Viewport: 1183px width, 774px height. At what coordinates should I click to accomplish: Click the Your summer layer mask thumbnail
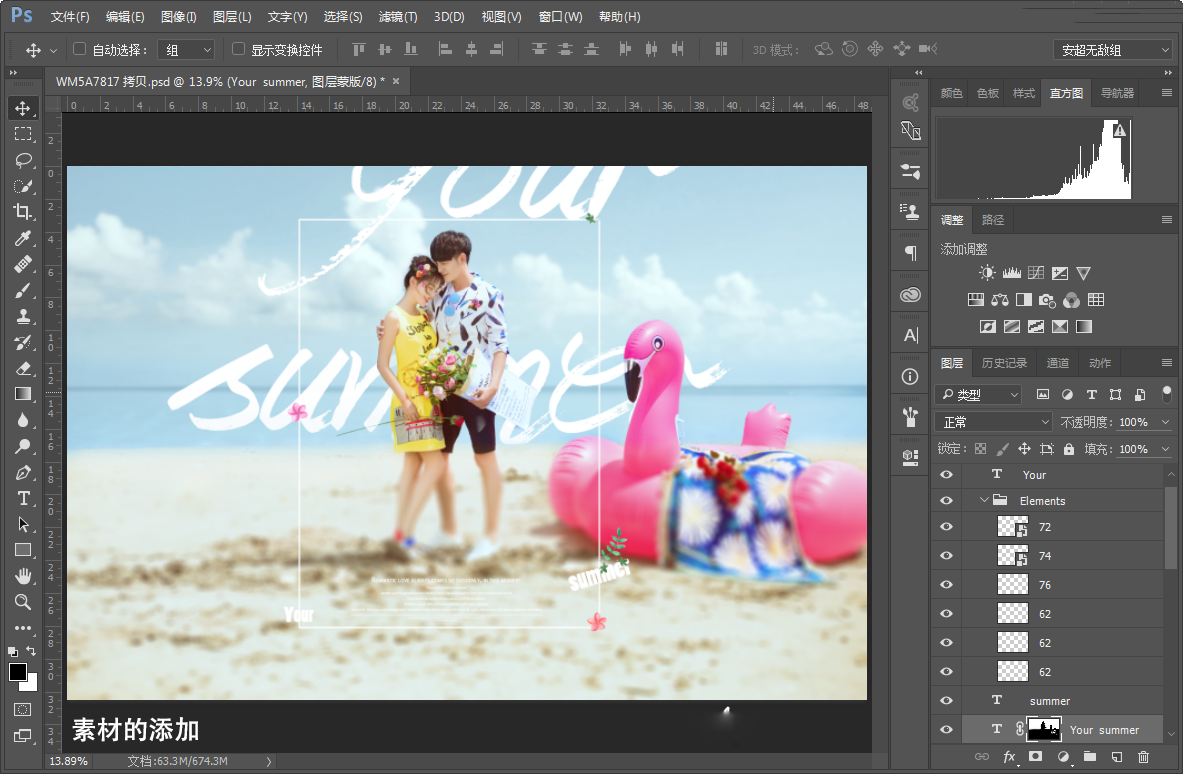(1044, 729)
